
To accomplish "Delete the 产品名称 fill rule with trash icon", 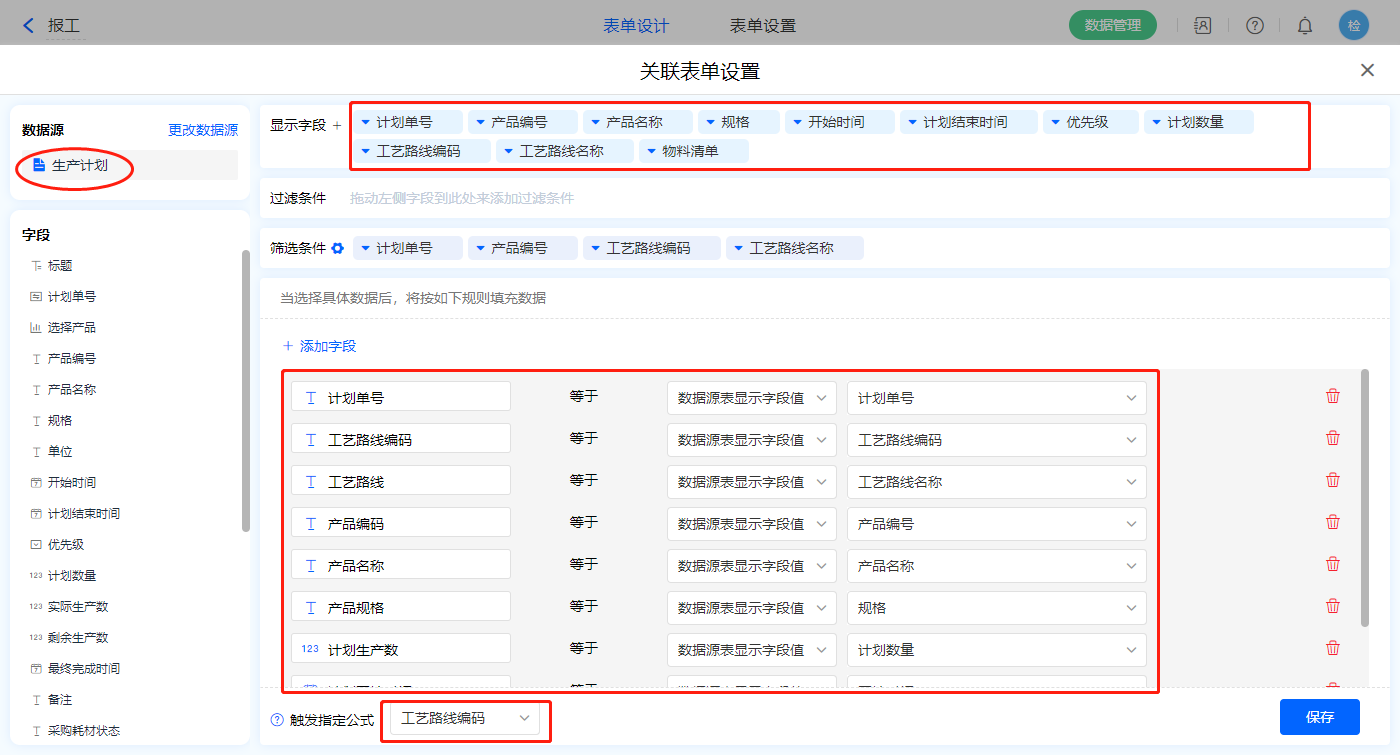I will coord(1332,565).
